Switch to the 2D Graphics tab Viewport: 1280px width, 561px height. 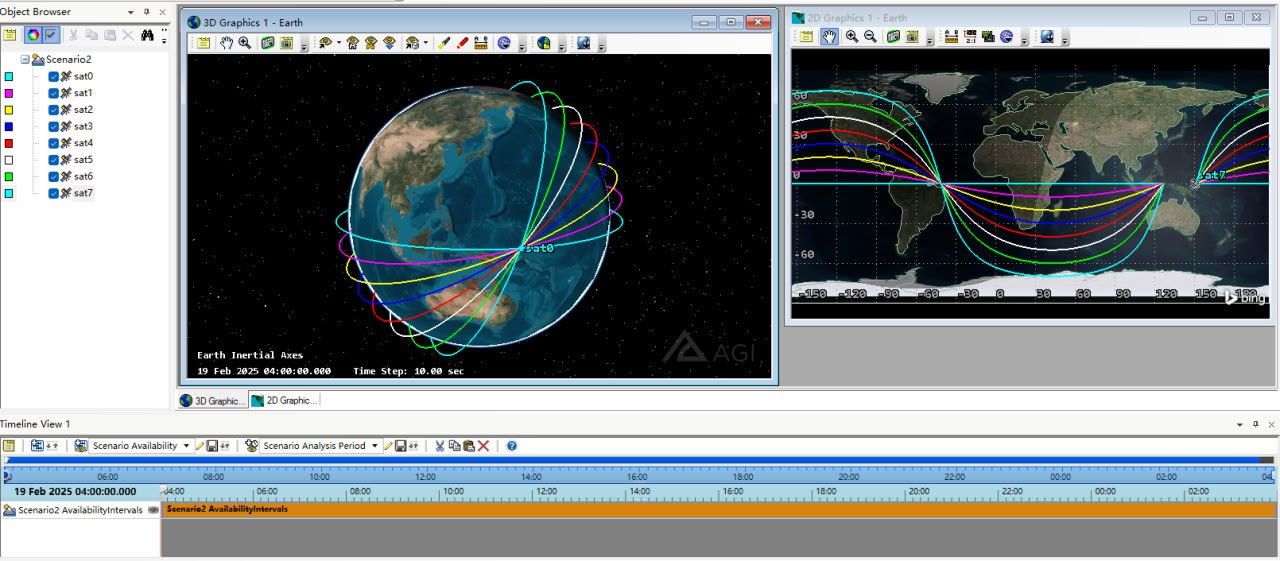(x=284, y=400)
